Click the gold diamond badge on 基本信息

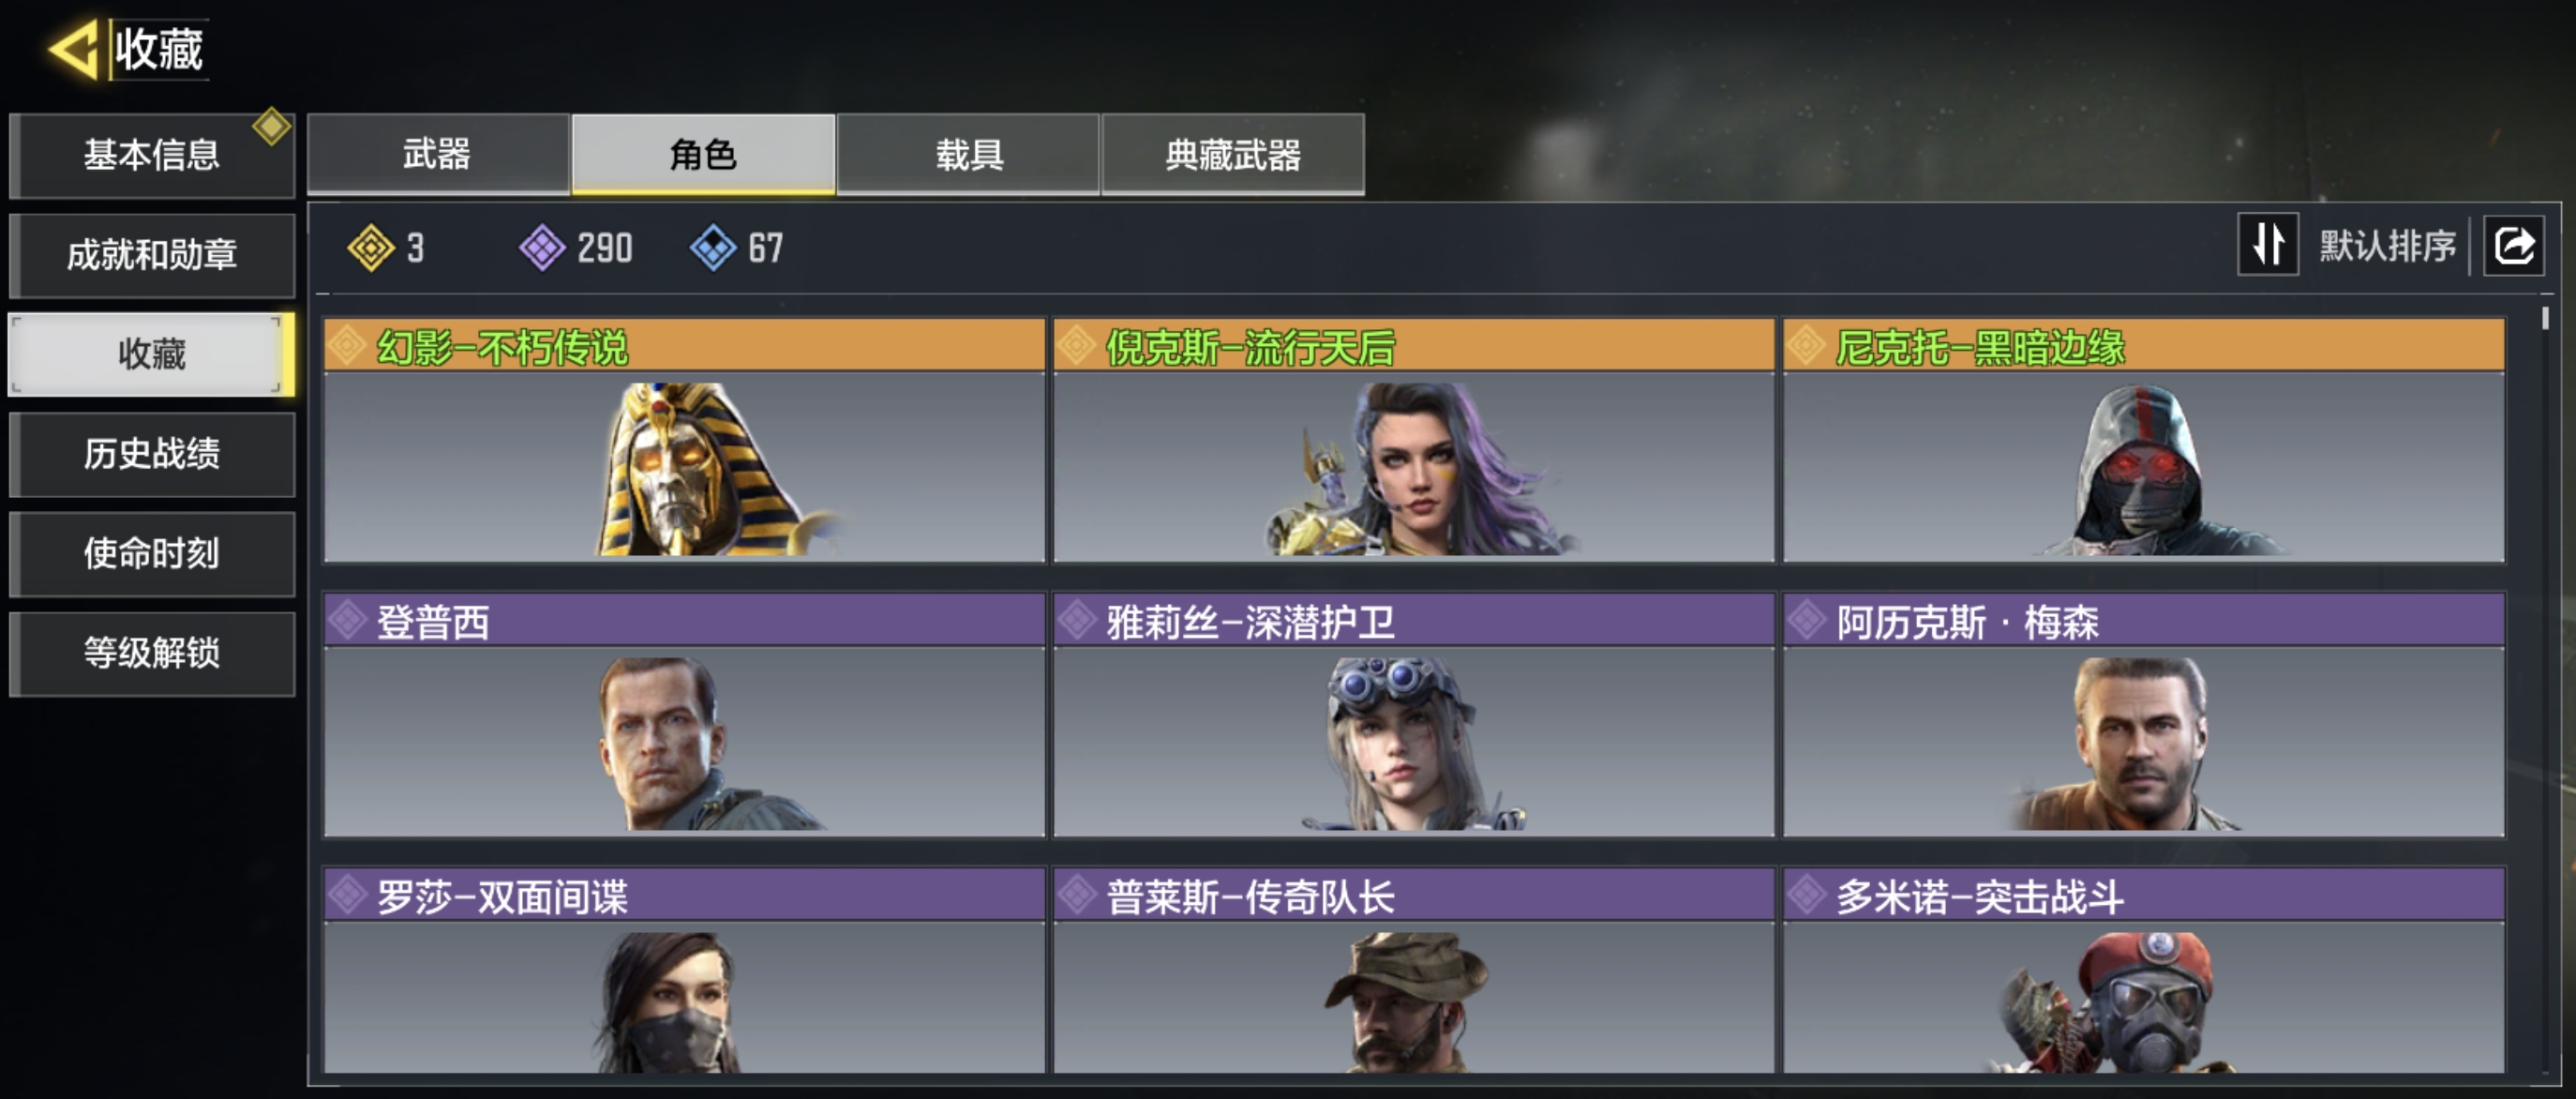pyautogui.click(x=271, y=127)
